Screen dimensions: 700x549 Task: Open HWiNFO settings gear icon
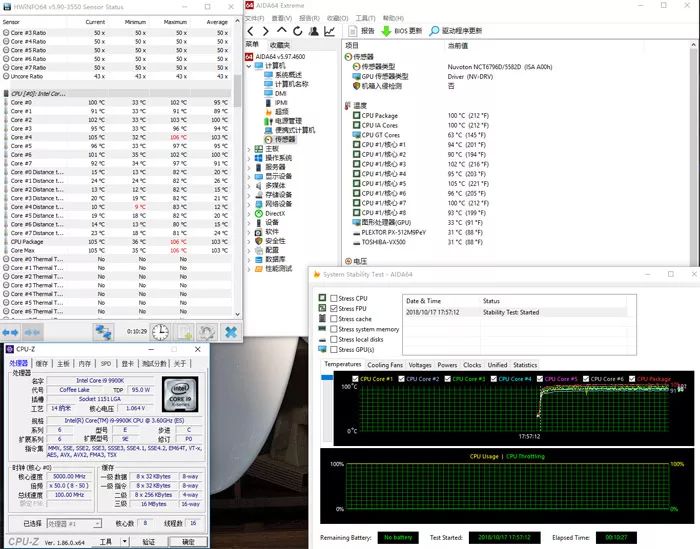coord(207,332)
